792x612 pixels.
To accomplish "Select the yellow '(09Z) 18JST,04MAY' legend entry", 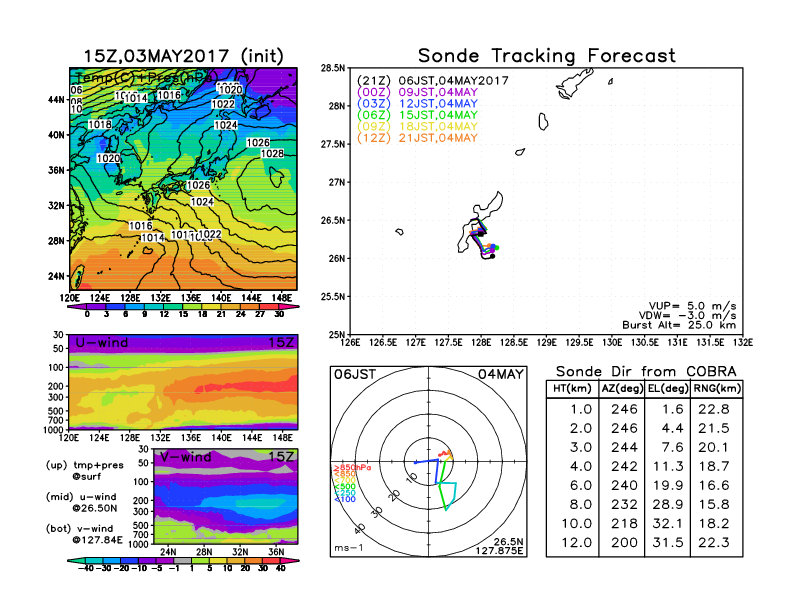I will [x=417, y=126].
